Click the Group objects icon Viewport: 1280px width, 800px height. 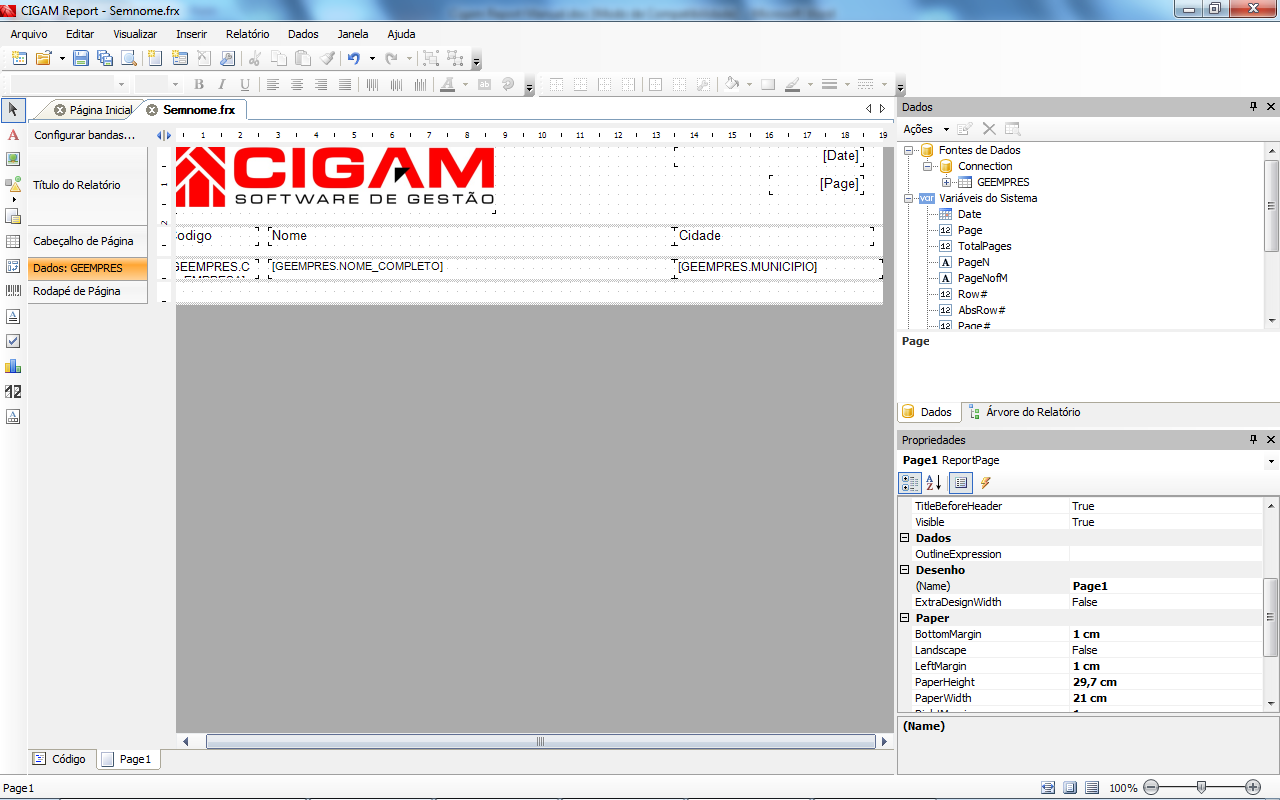point(430,58)
